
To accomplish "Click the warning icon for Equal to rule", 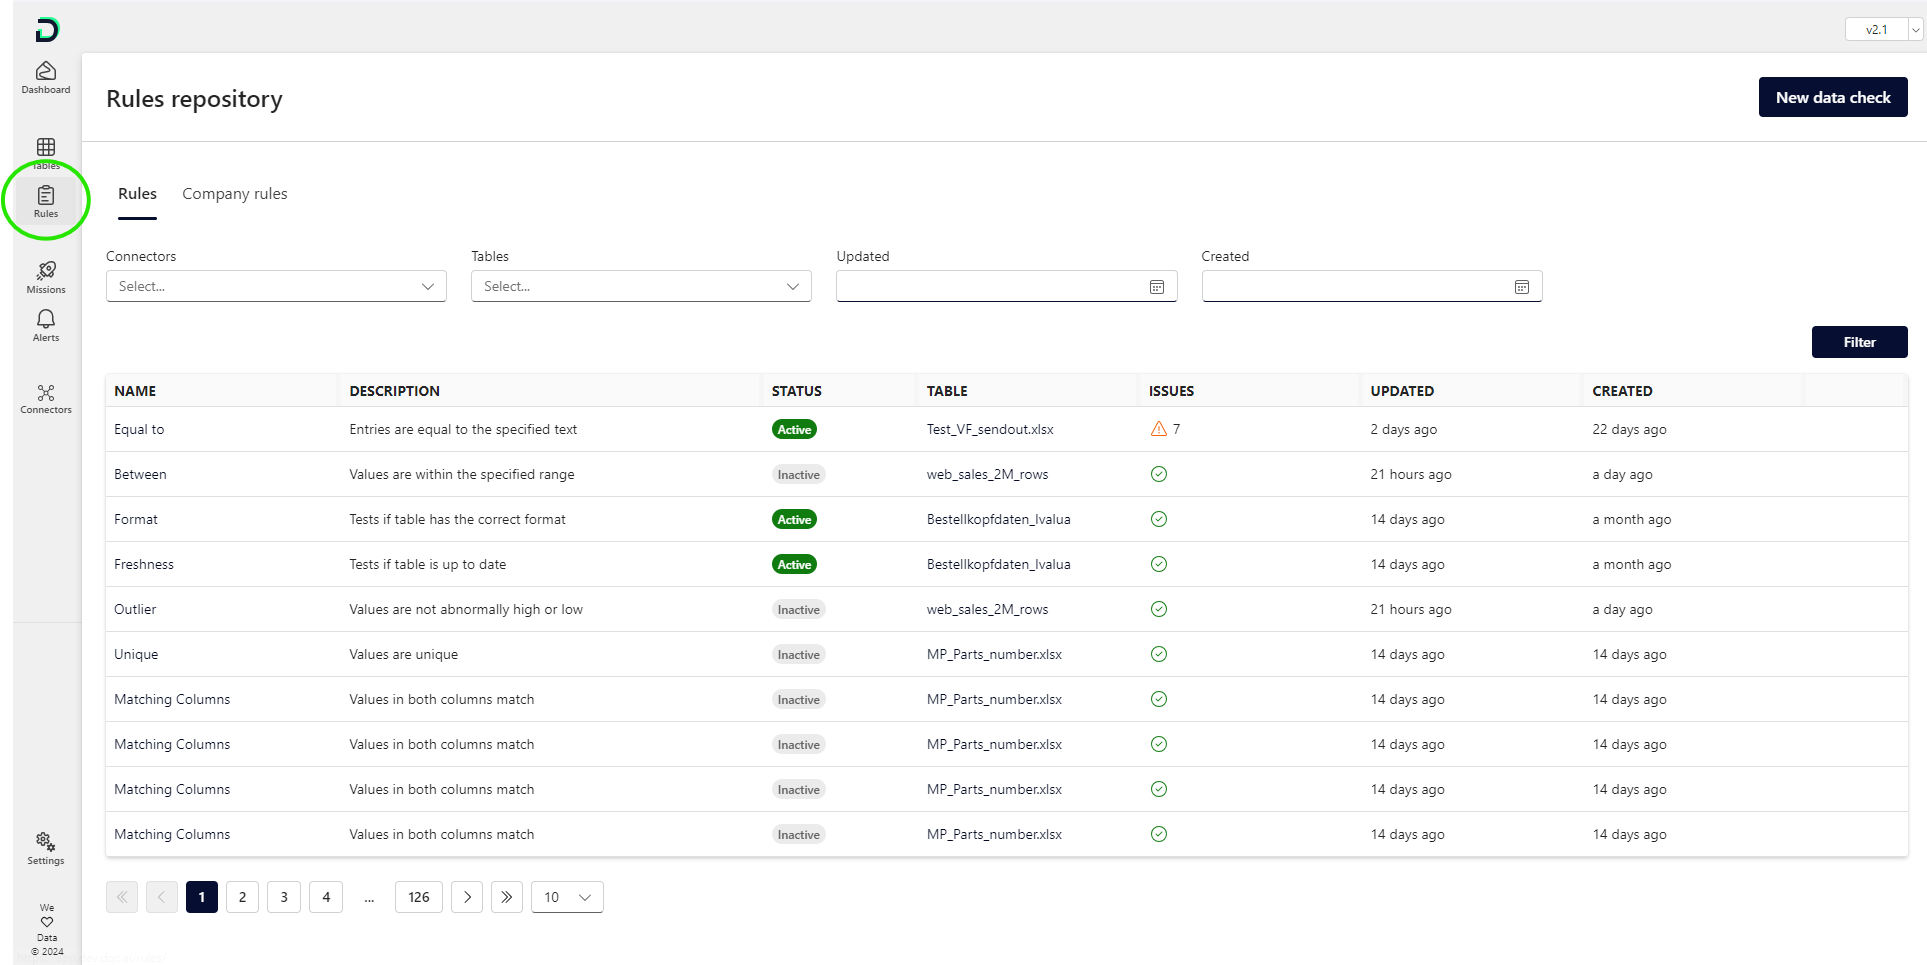I will (x=1159, y=429).
